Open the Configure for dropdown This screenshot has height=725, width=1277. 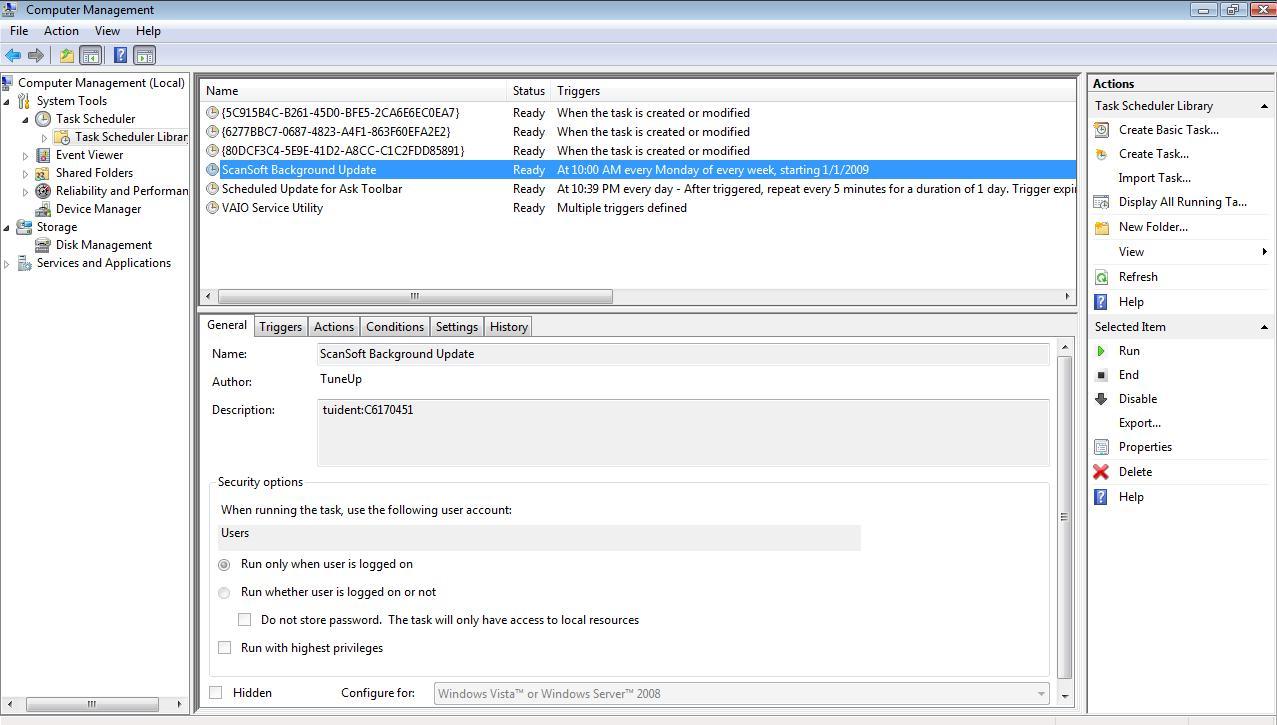(742, 693)
